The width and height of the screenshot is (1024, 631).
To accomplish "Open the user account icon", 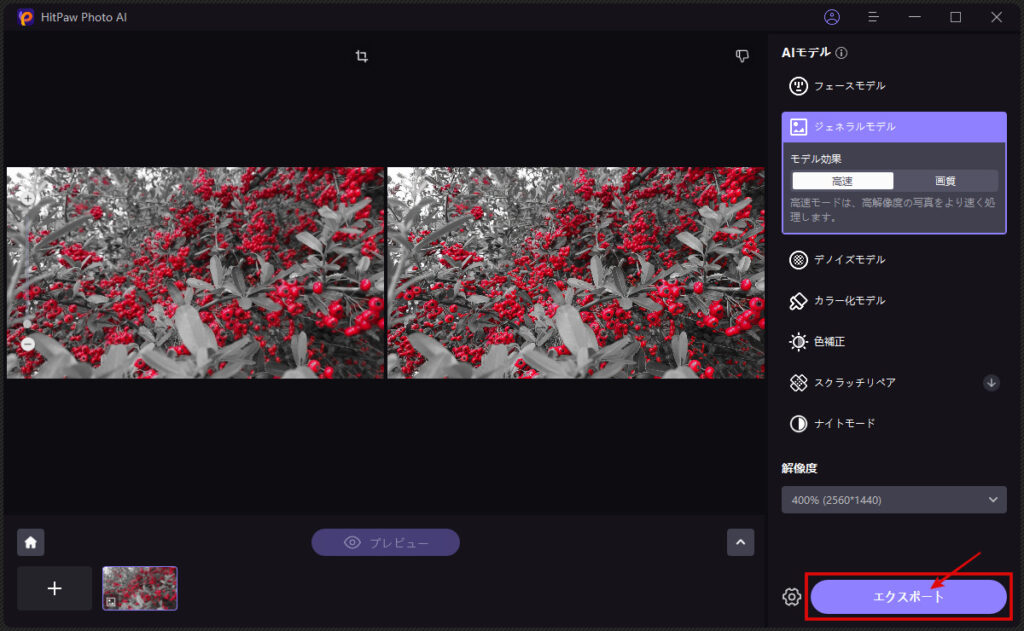I will [x=832, y=17].
